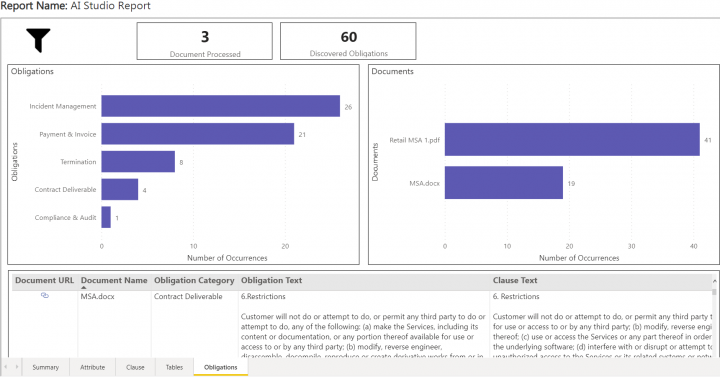Open the Tables tab
Image resolution: width=720 pixels, height=377 pixels.
coord(174,367)
